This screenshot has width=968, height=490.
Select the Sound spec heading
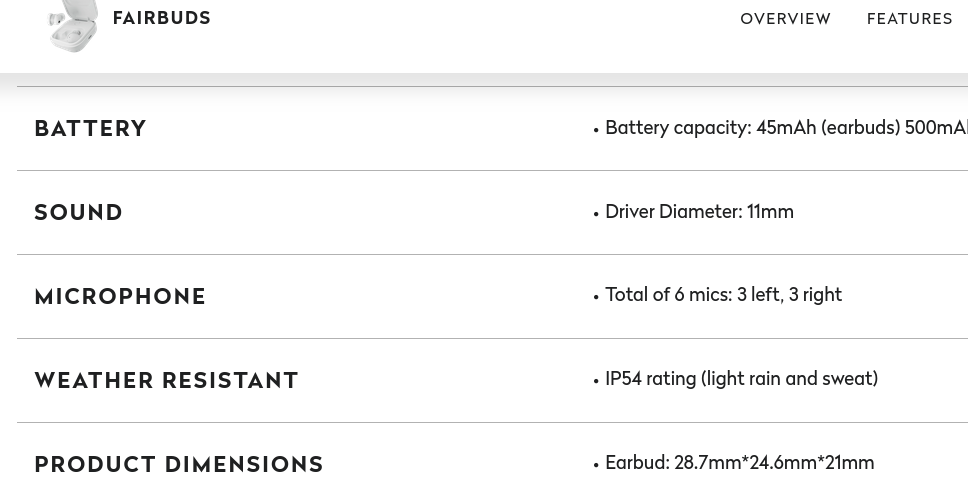pyautogui.click(x=78, y=213)
